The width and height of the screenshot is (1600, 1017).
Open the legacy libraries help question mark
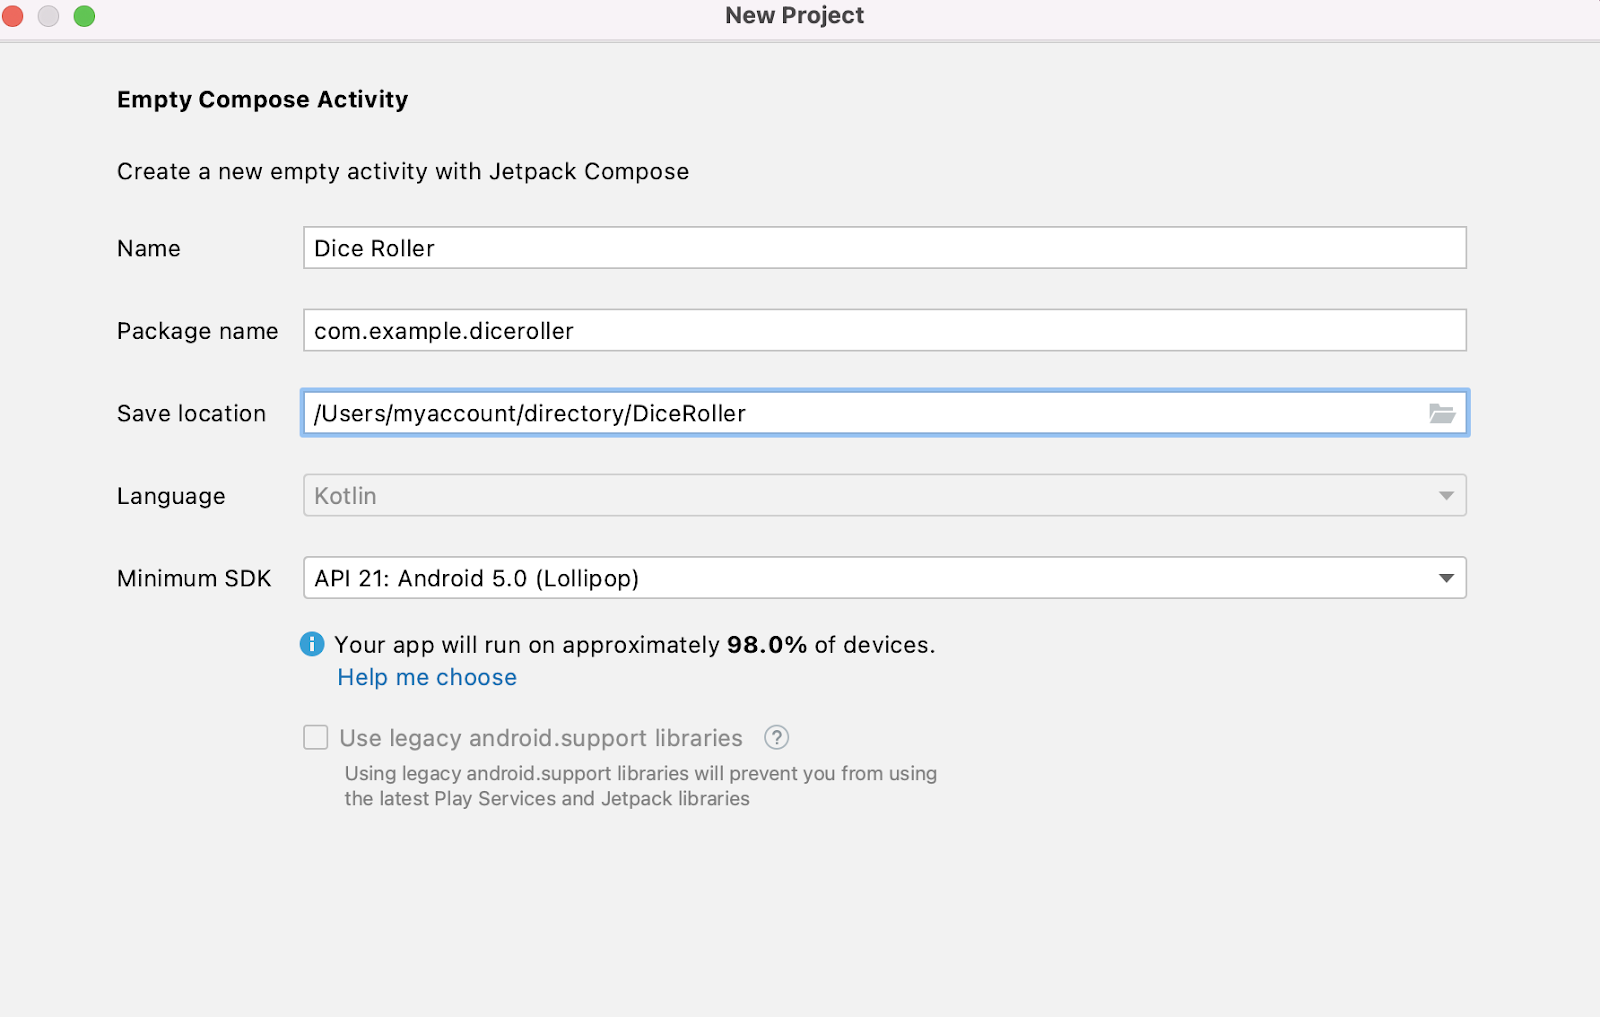[x=777, y=738]
